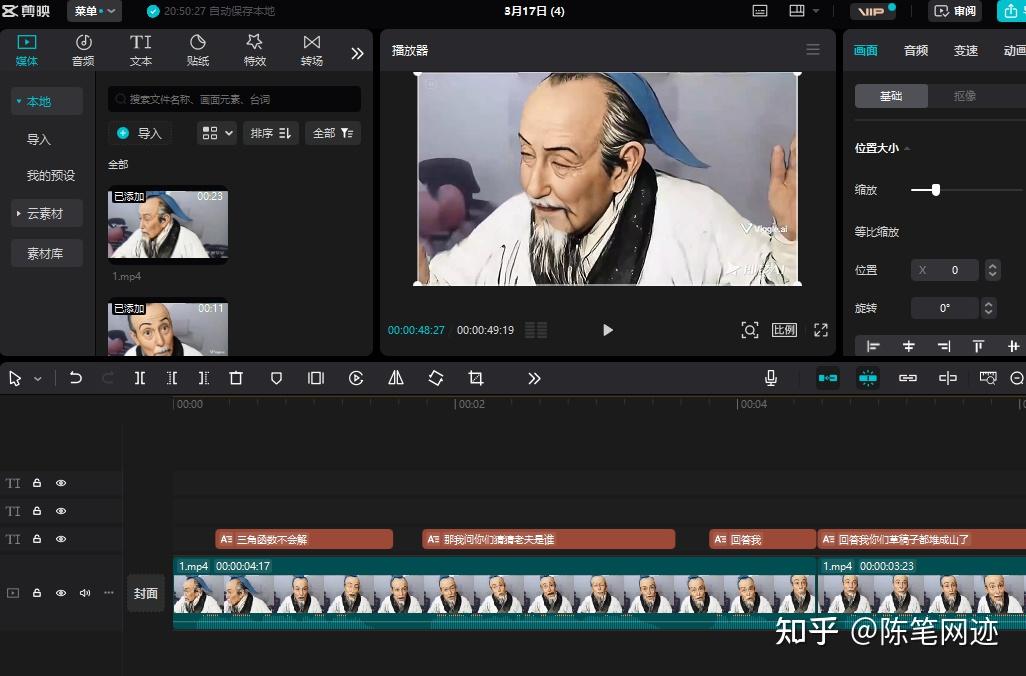This screenshot has height=676, width=1026.
Task: Click the 旋转 rotation value field
Action: [x=944, y=308]
